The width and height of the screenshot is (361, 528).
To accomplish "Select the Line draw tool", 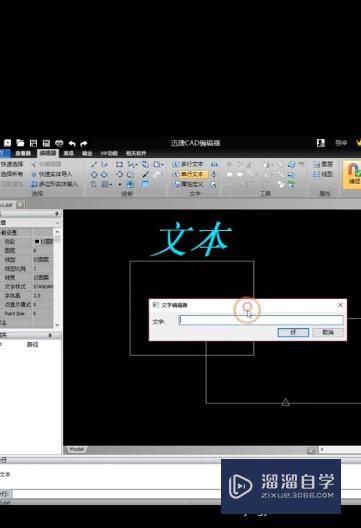I will 94,164.
